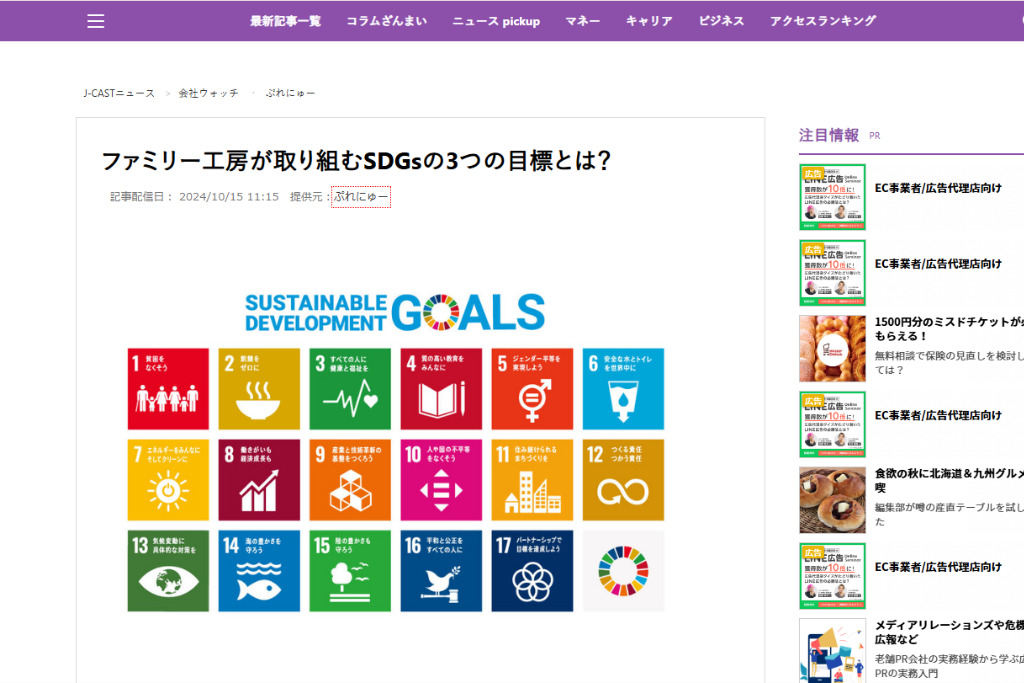Image resolution: width=1024 pixels, height=683 pixels.
Task: Click SDG goal 6 clean water tile
Action: click(623, 389)
